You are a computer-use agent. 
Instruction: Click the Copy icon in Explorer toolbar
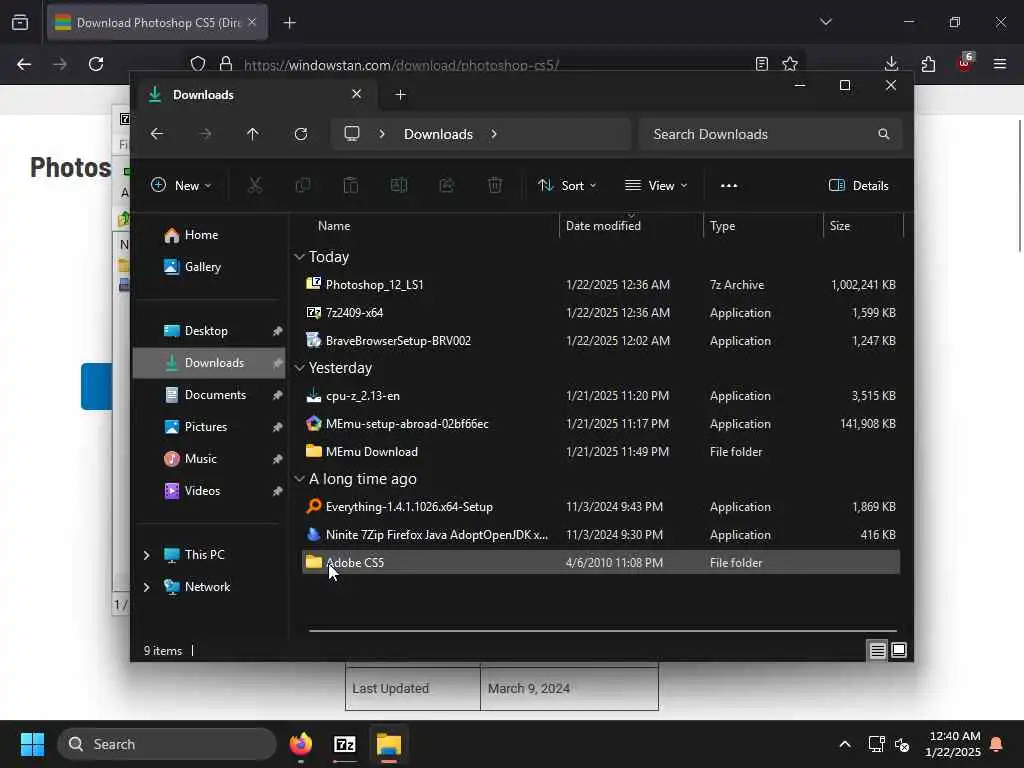(303, 185)
